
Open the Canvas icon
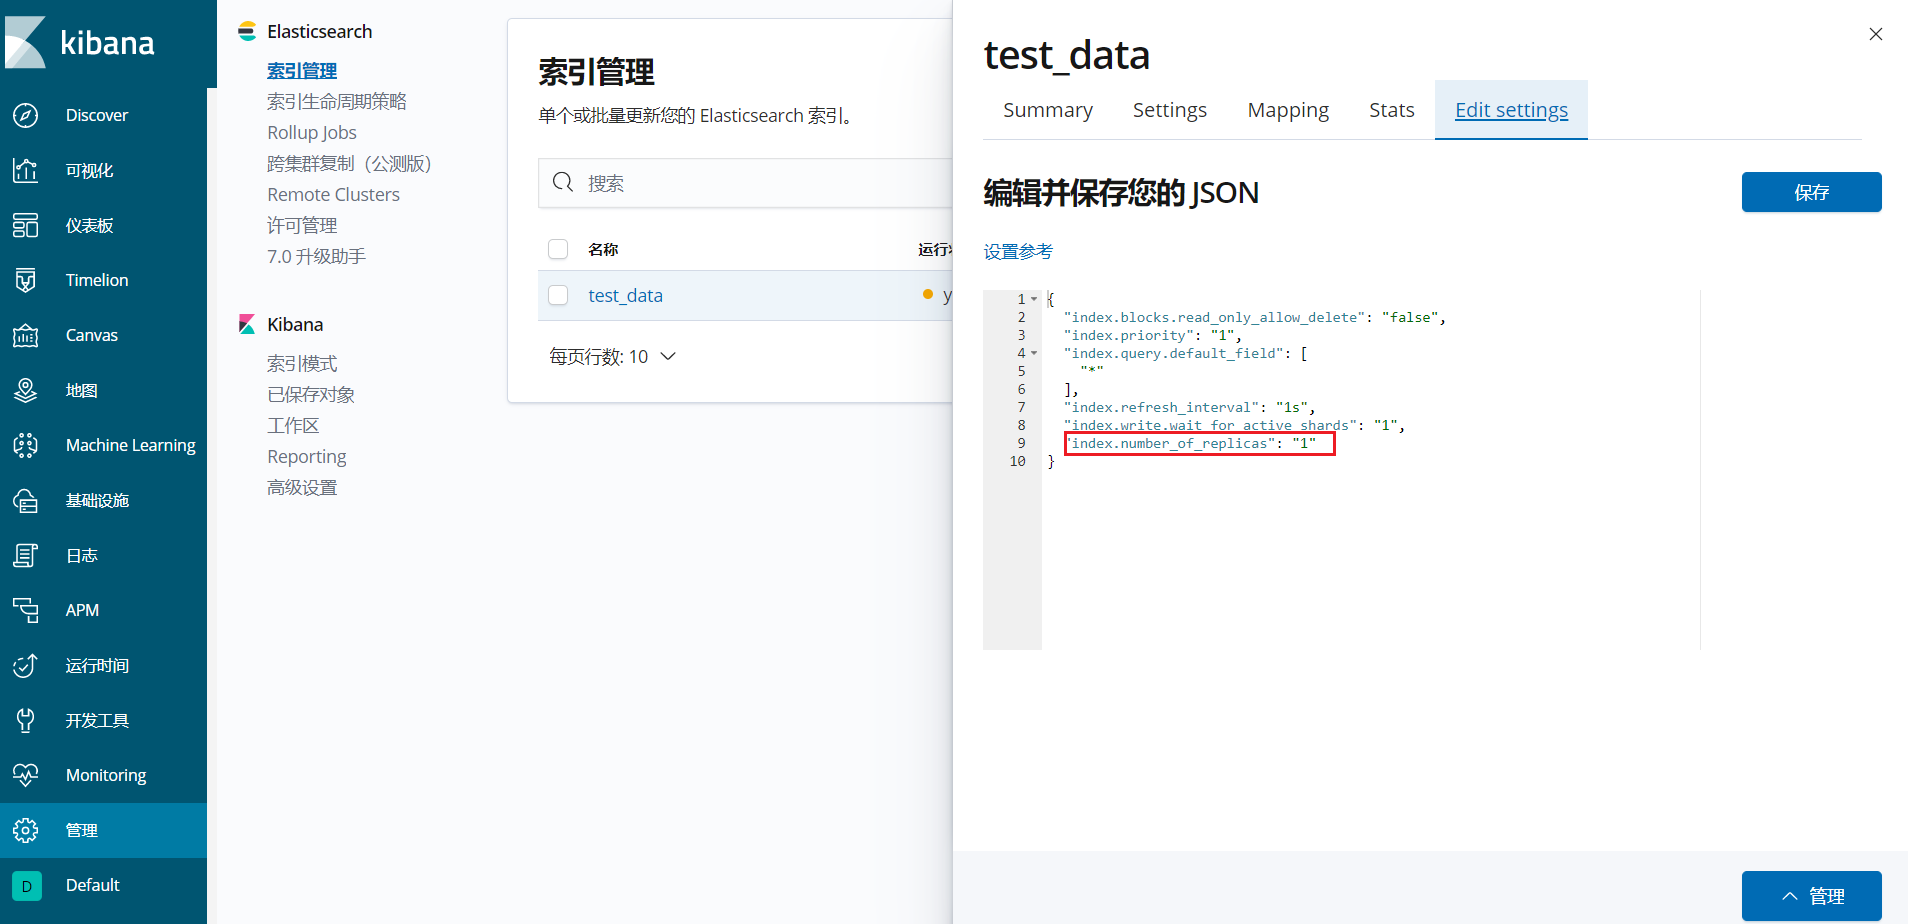[x=26, y=335]
